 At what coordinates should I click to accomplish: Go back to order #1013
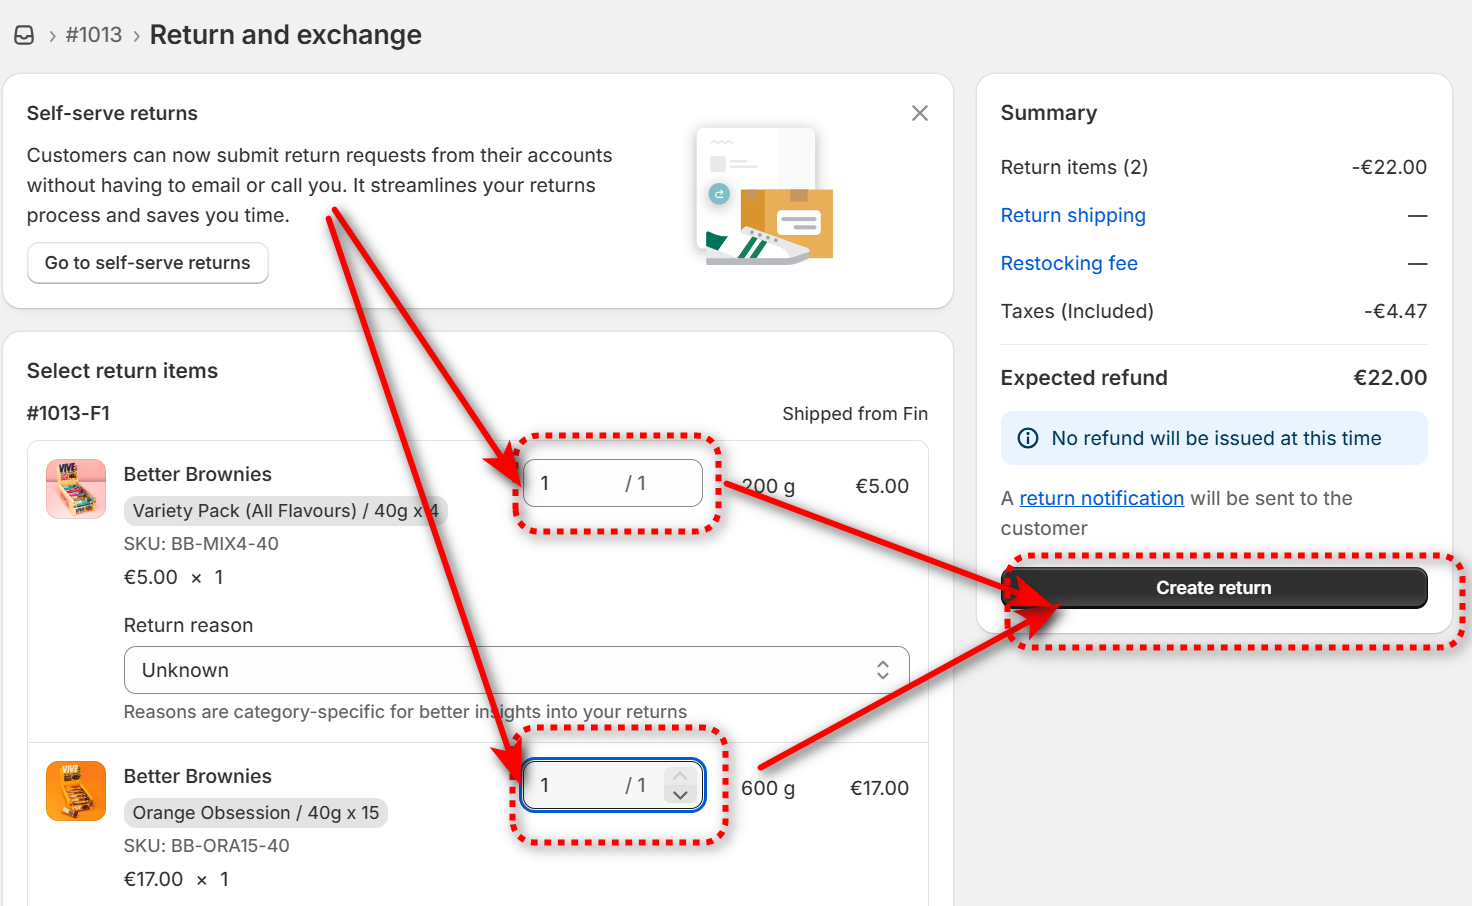pyautogui.click(x=94, y=35)
